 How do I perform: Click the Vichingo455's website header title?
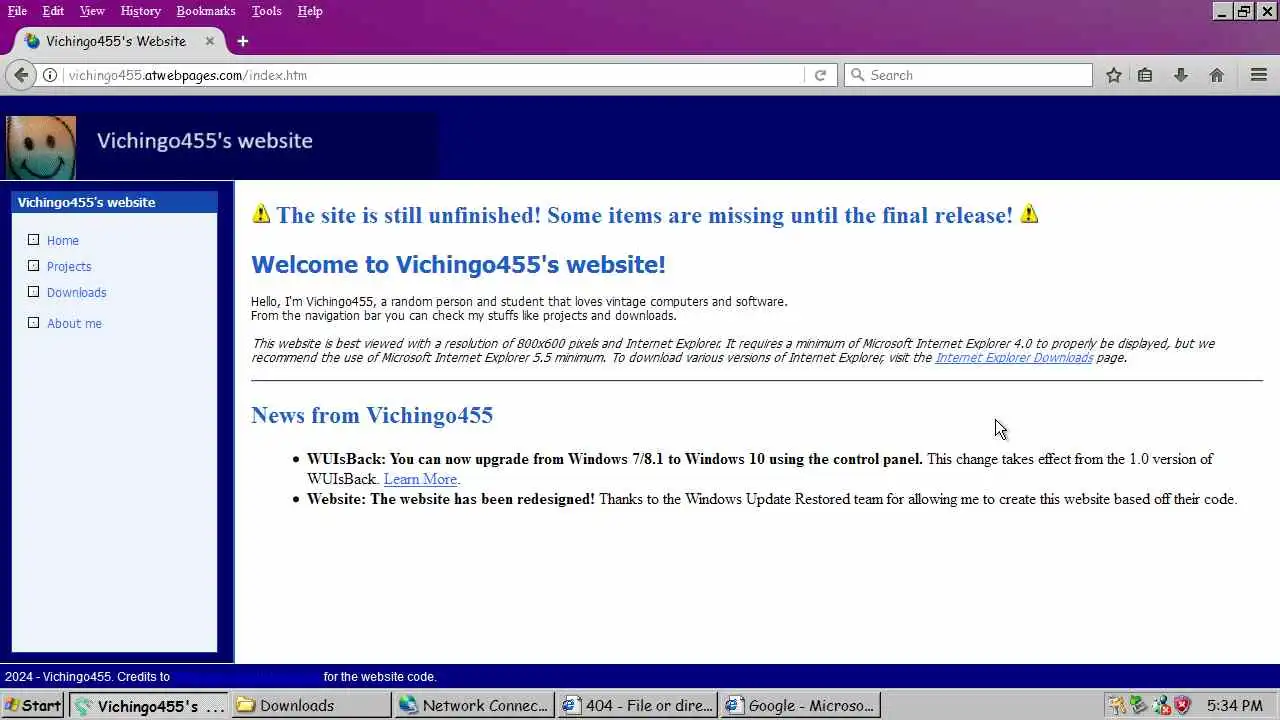pos(205,141)
